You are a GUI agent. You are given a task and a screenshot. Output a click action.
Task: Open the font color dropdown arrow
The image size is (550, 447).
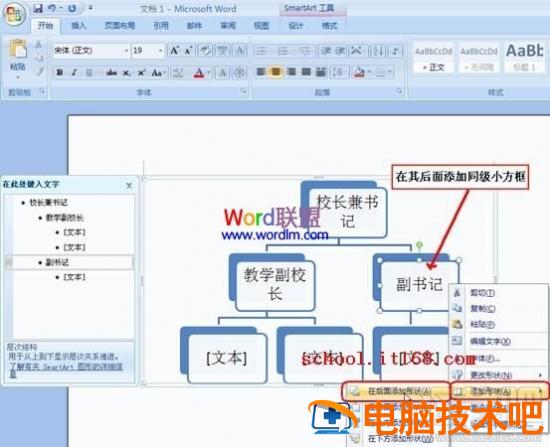point(209,73)
